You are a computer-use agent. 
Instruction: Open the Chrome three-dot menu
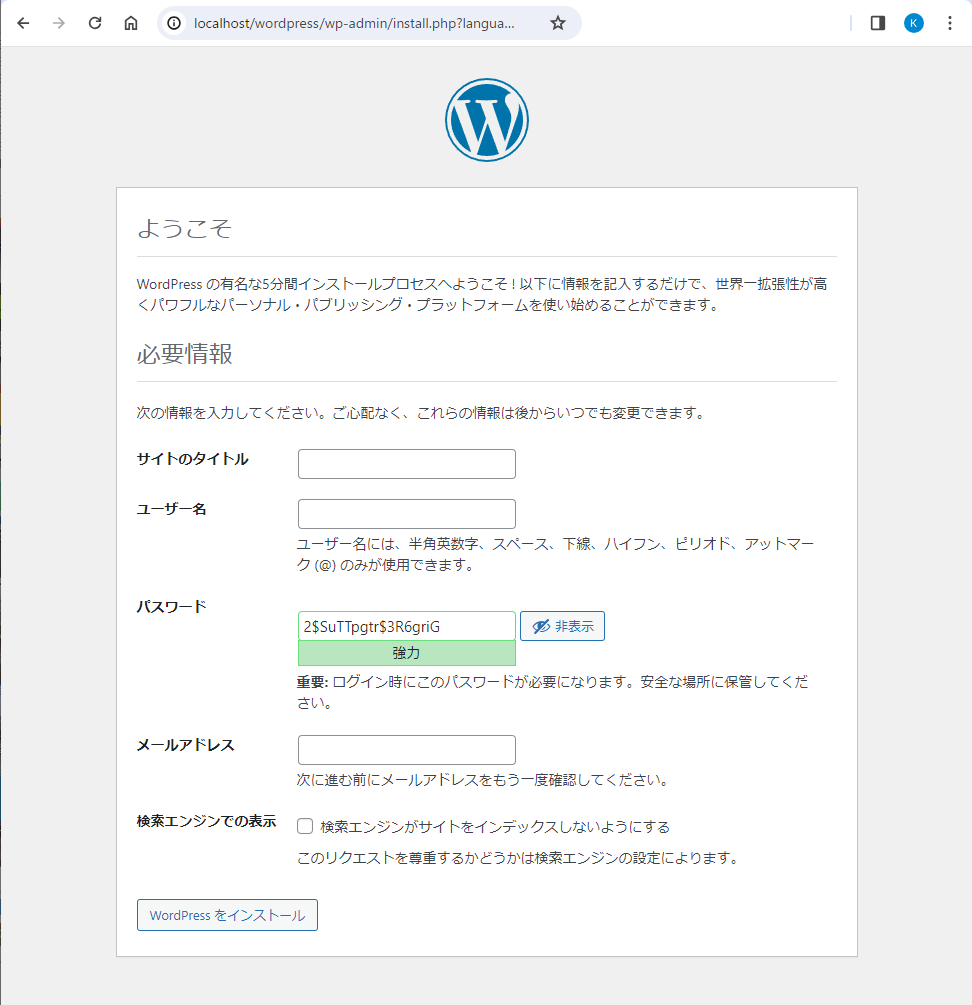(949, 23)
